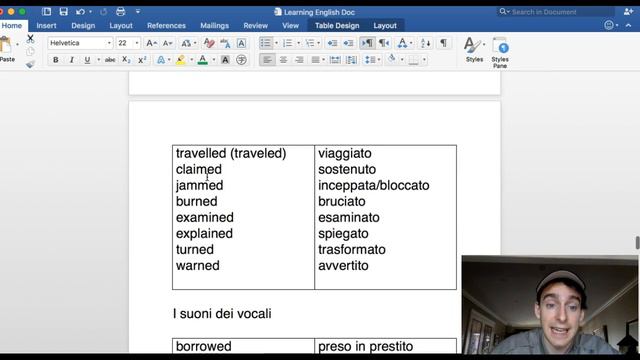The width and height of the screenshot is (640, 360).
Task: Open the Styles Pane
Action: tap(500, 52)
